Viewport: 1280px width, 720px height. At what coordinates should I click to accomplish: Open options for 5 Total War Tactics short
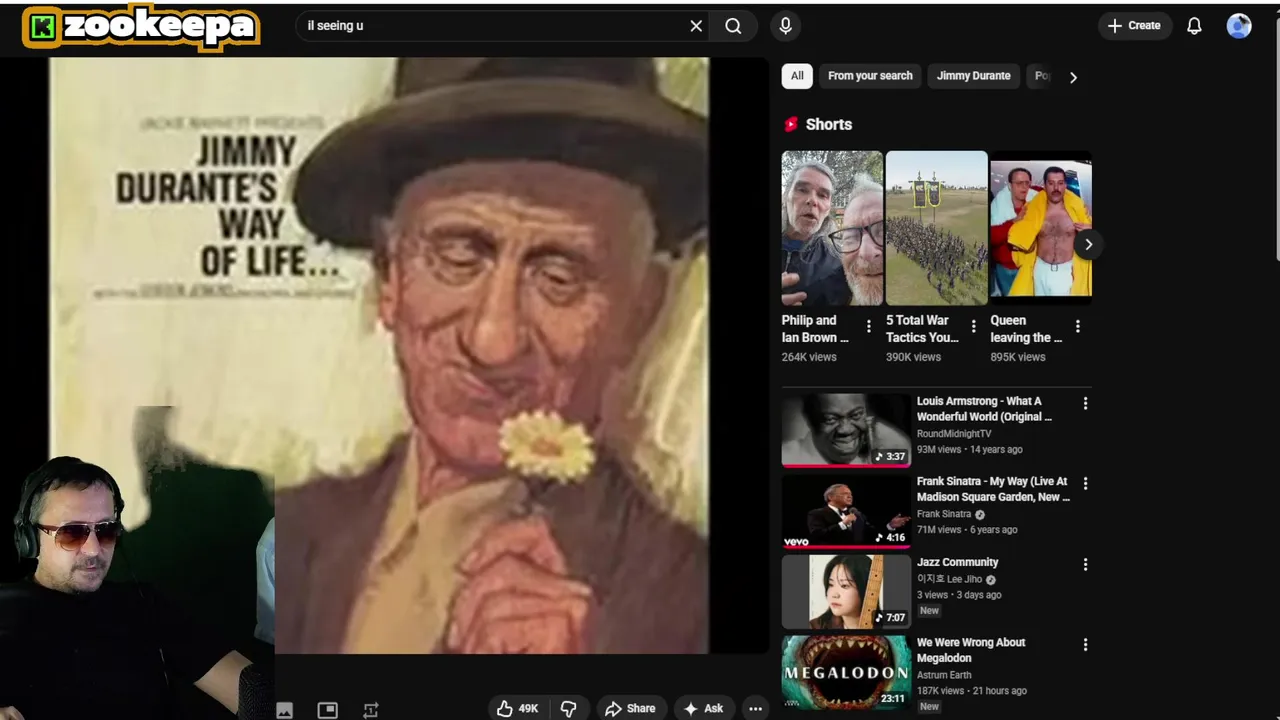pos(973,326)
